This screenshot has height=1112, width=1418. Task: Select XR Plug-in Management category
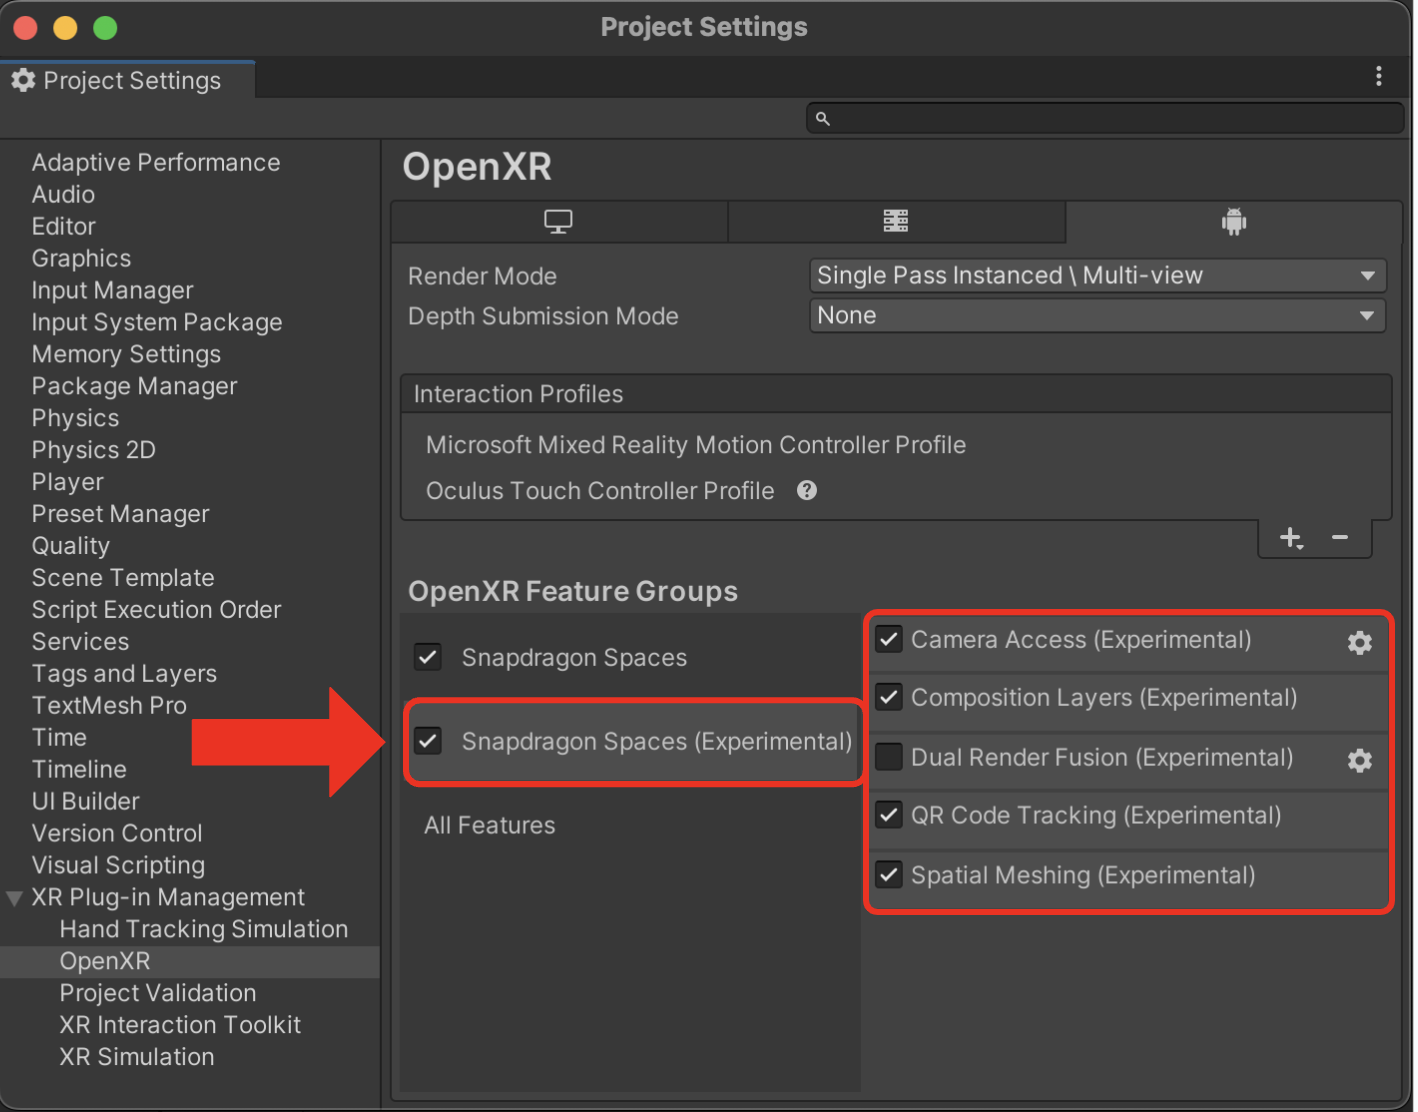point(168,898)
